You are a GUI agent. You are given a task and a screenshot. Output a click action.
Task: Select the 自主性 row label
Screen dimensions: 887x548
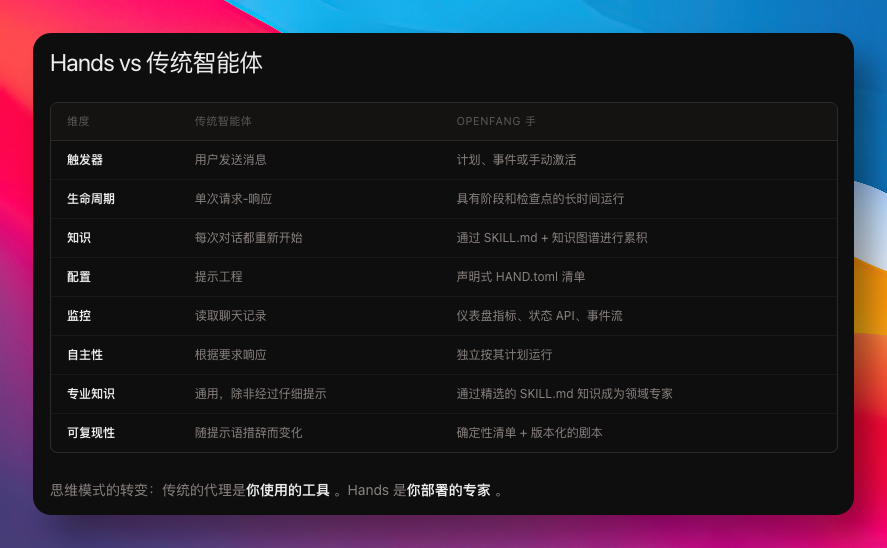[x=85, y=355]
